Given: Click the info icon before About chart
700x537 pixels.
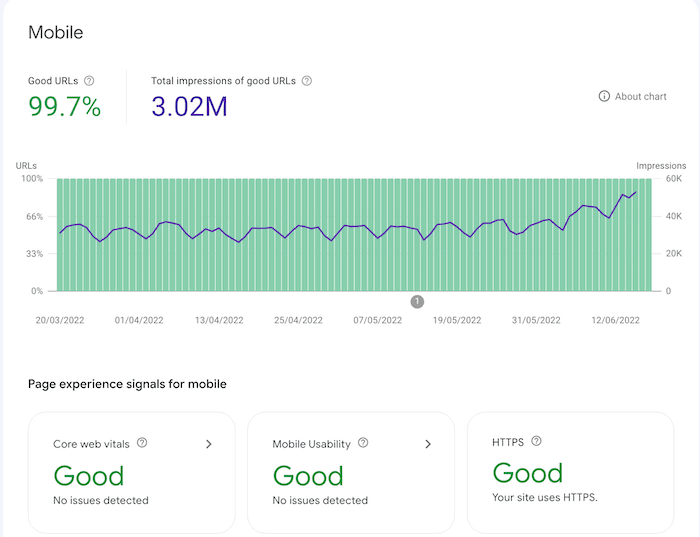Looking at the screenshot, I should tap(604, 96).
